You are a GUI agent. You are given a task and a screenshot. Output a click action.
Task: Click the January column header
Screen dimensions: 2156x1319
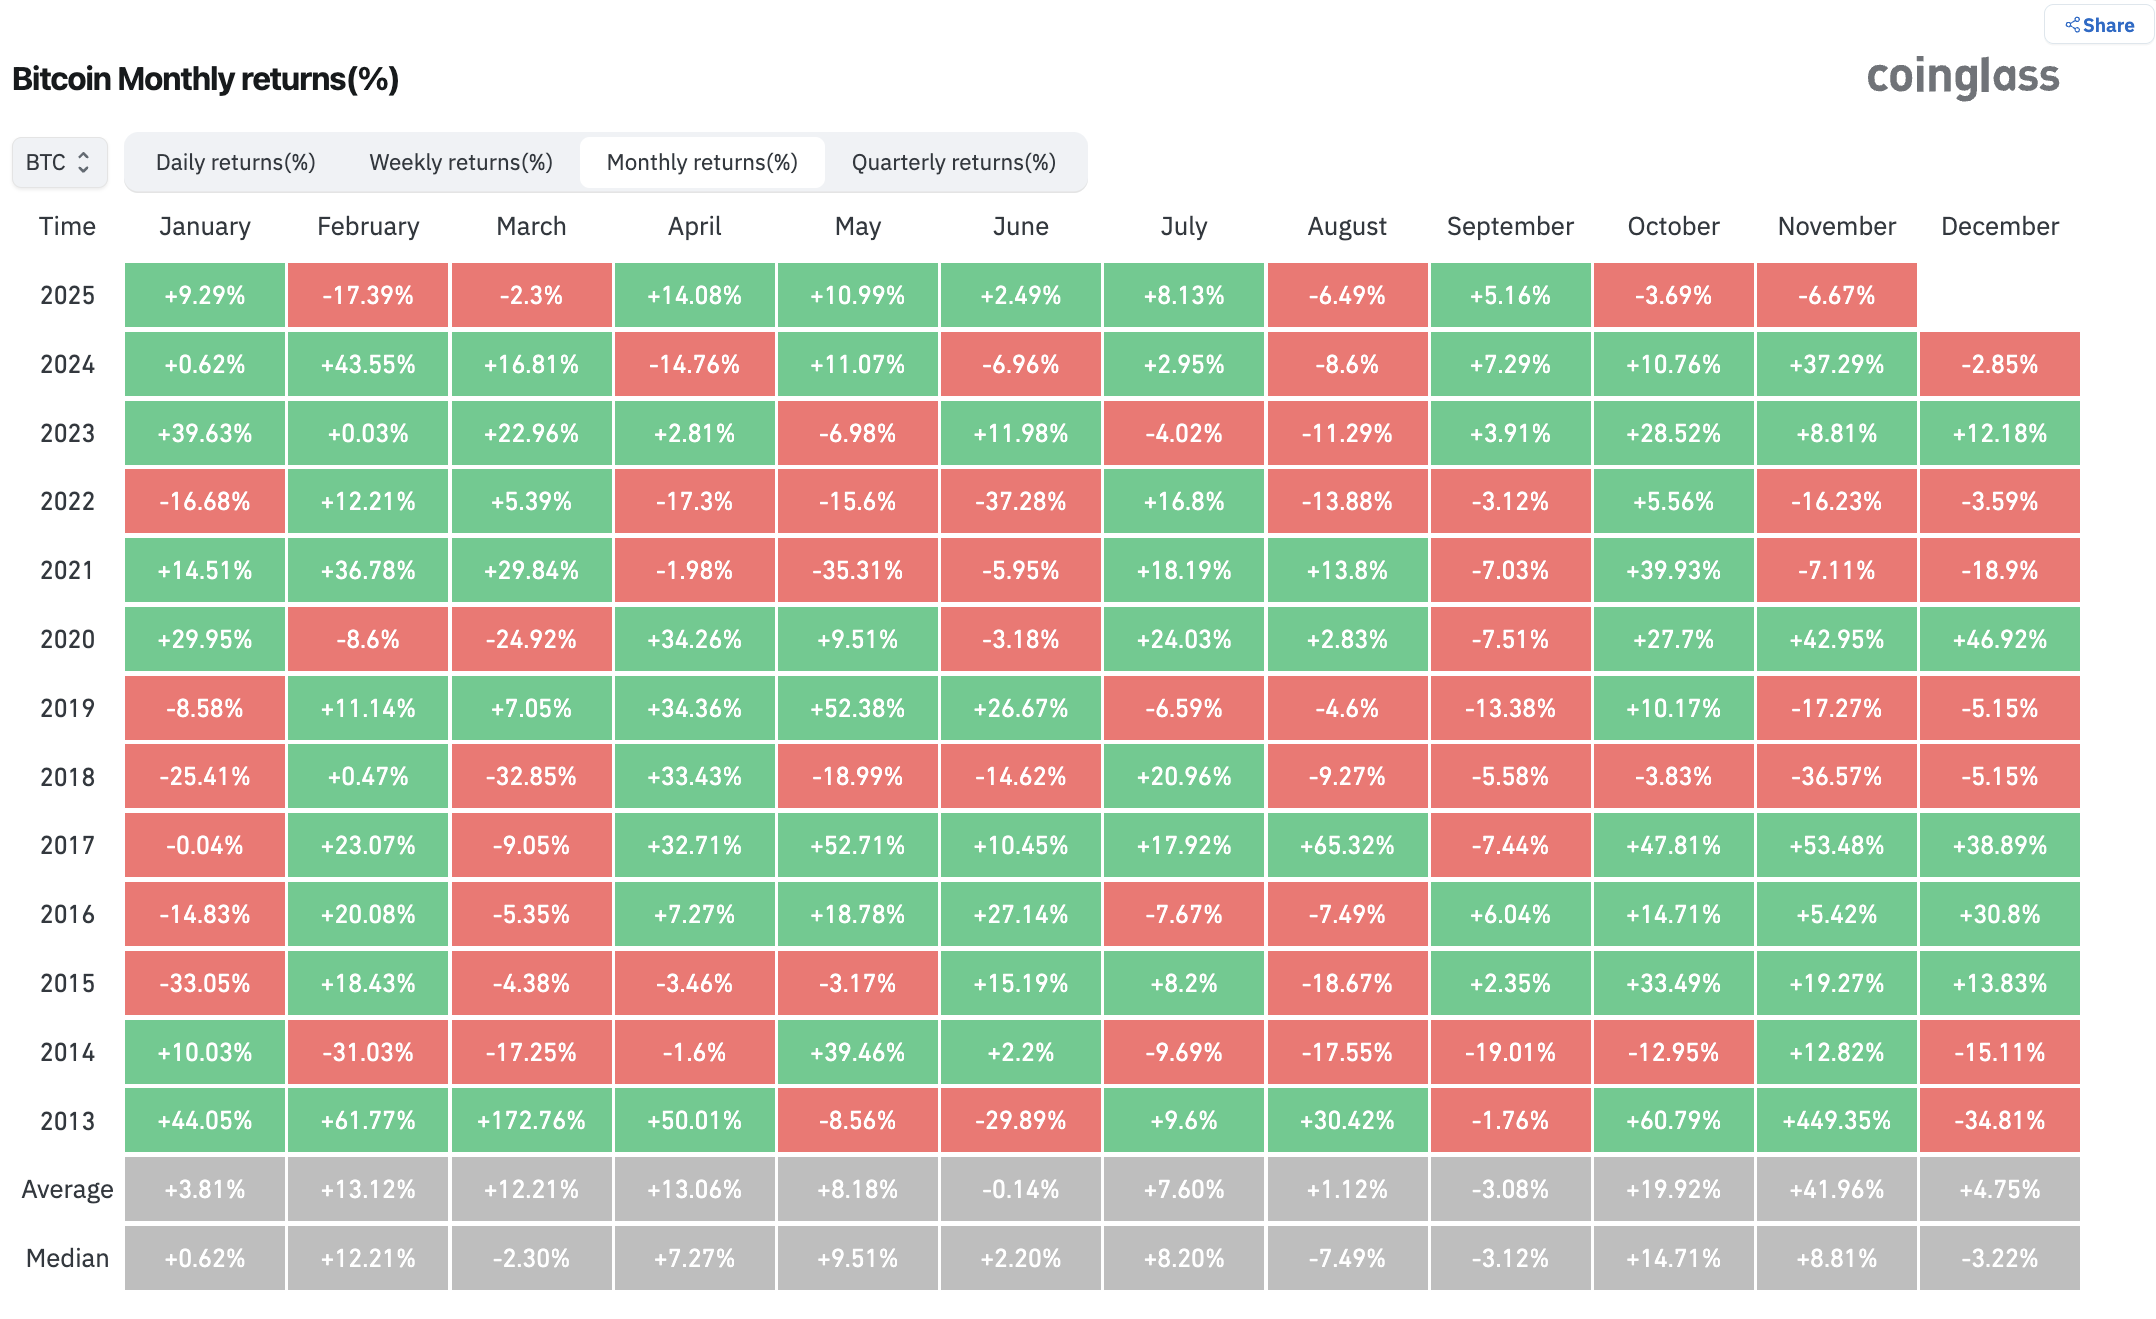click(205, 226)
